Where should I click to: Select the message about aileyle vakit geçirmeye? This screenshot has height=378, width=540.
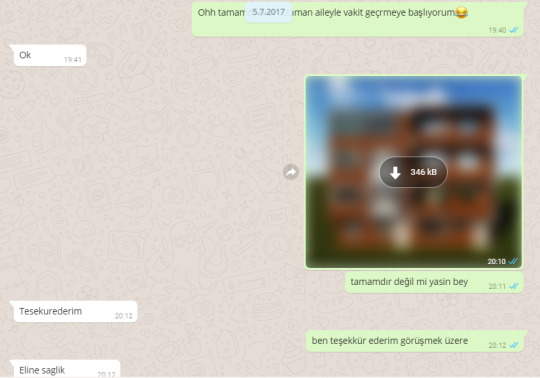point(358,19)
